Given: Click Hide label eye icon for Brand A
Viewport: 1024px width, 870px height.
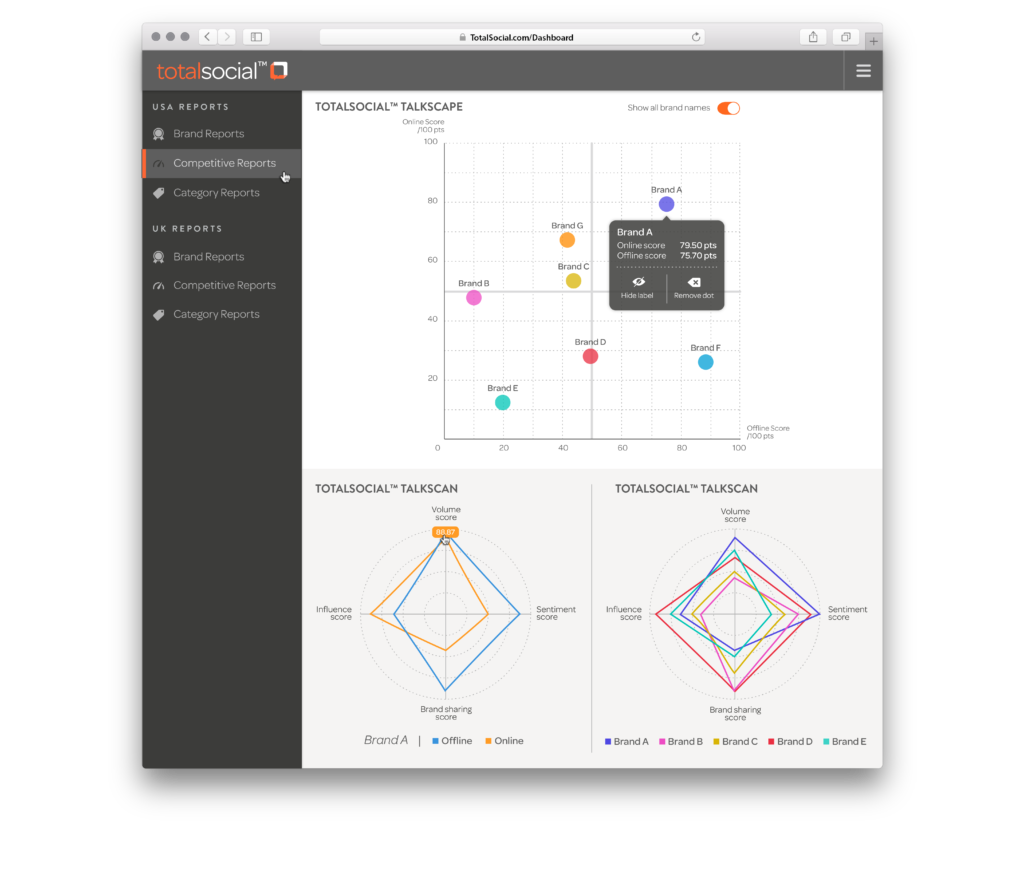Looking at the screenshot, I should point(638,282).
